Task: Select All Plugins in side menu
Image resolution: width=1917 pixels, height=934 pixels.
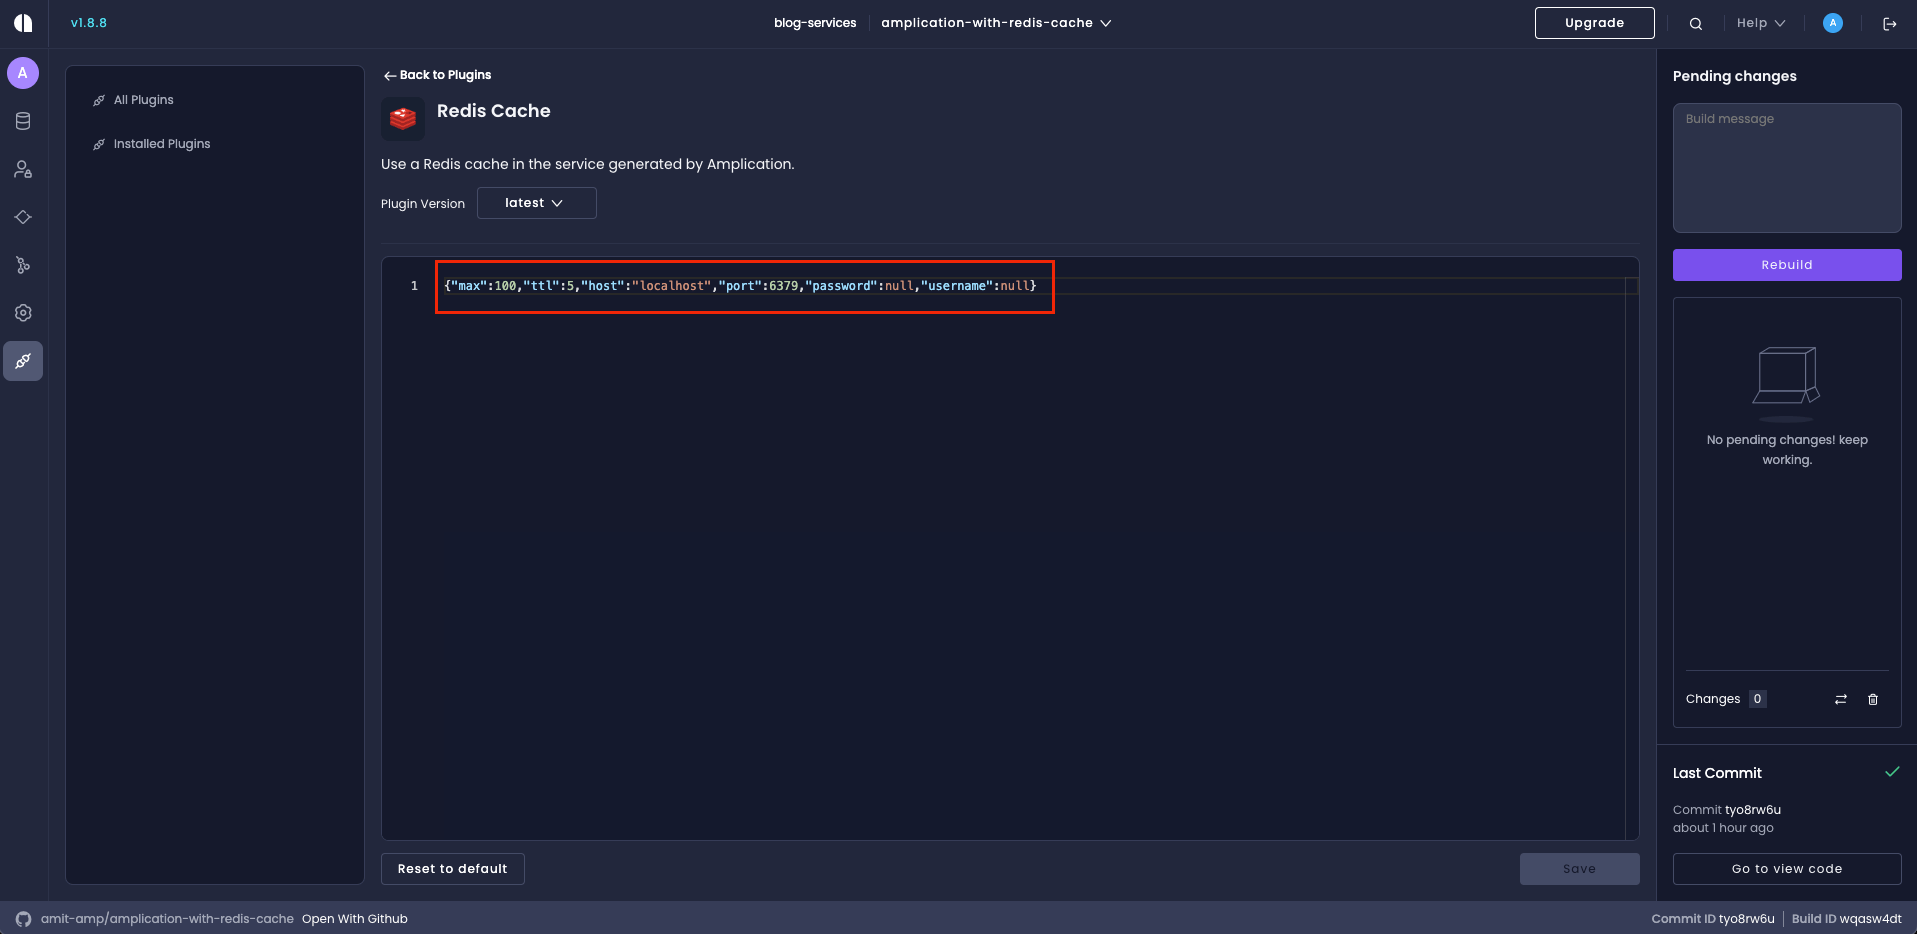Action: pos(143,100)
